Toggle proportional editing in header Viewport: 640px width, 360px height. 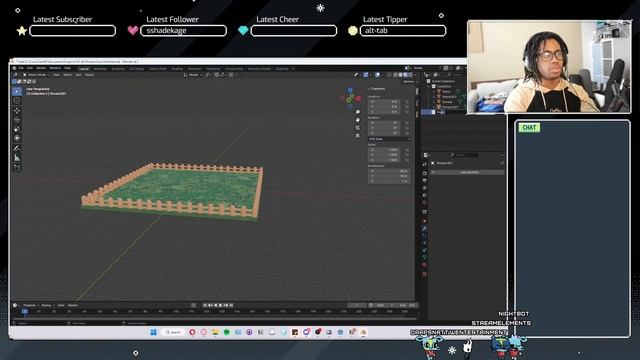click(231, 75)
